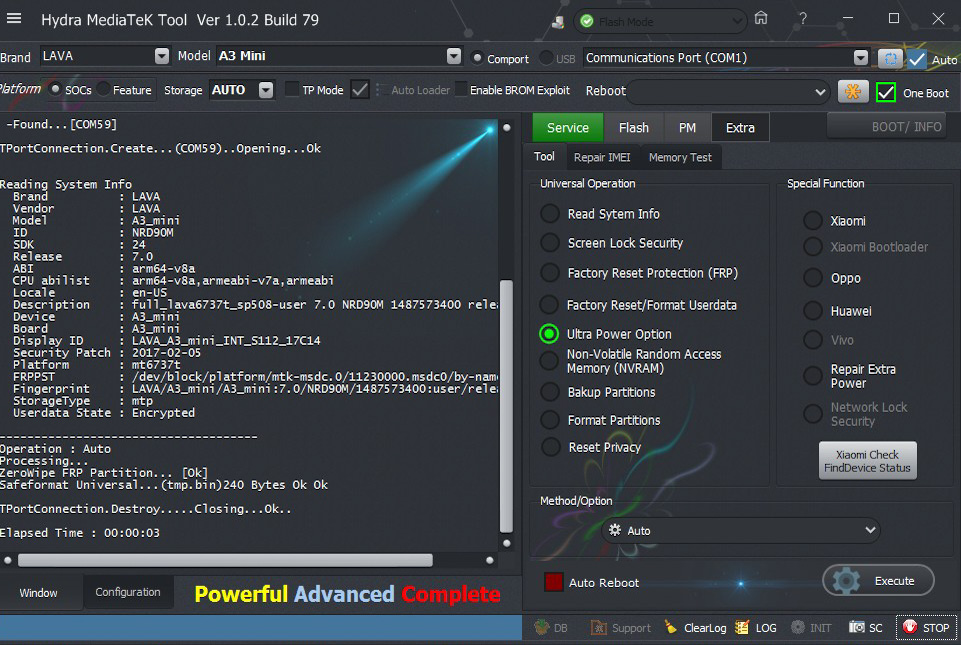Switch to the Window tab
This screenshot has height=645, width=961.
point(38,592)
